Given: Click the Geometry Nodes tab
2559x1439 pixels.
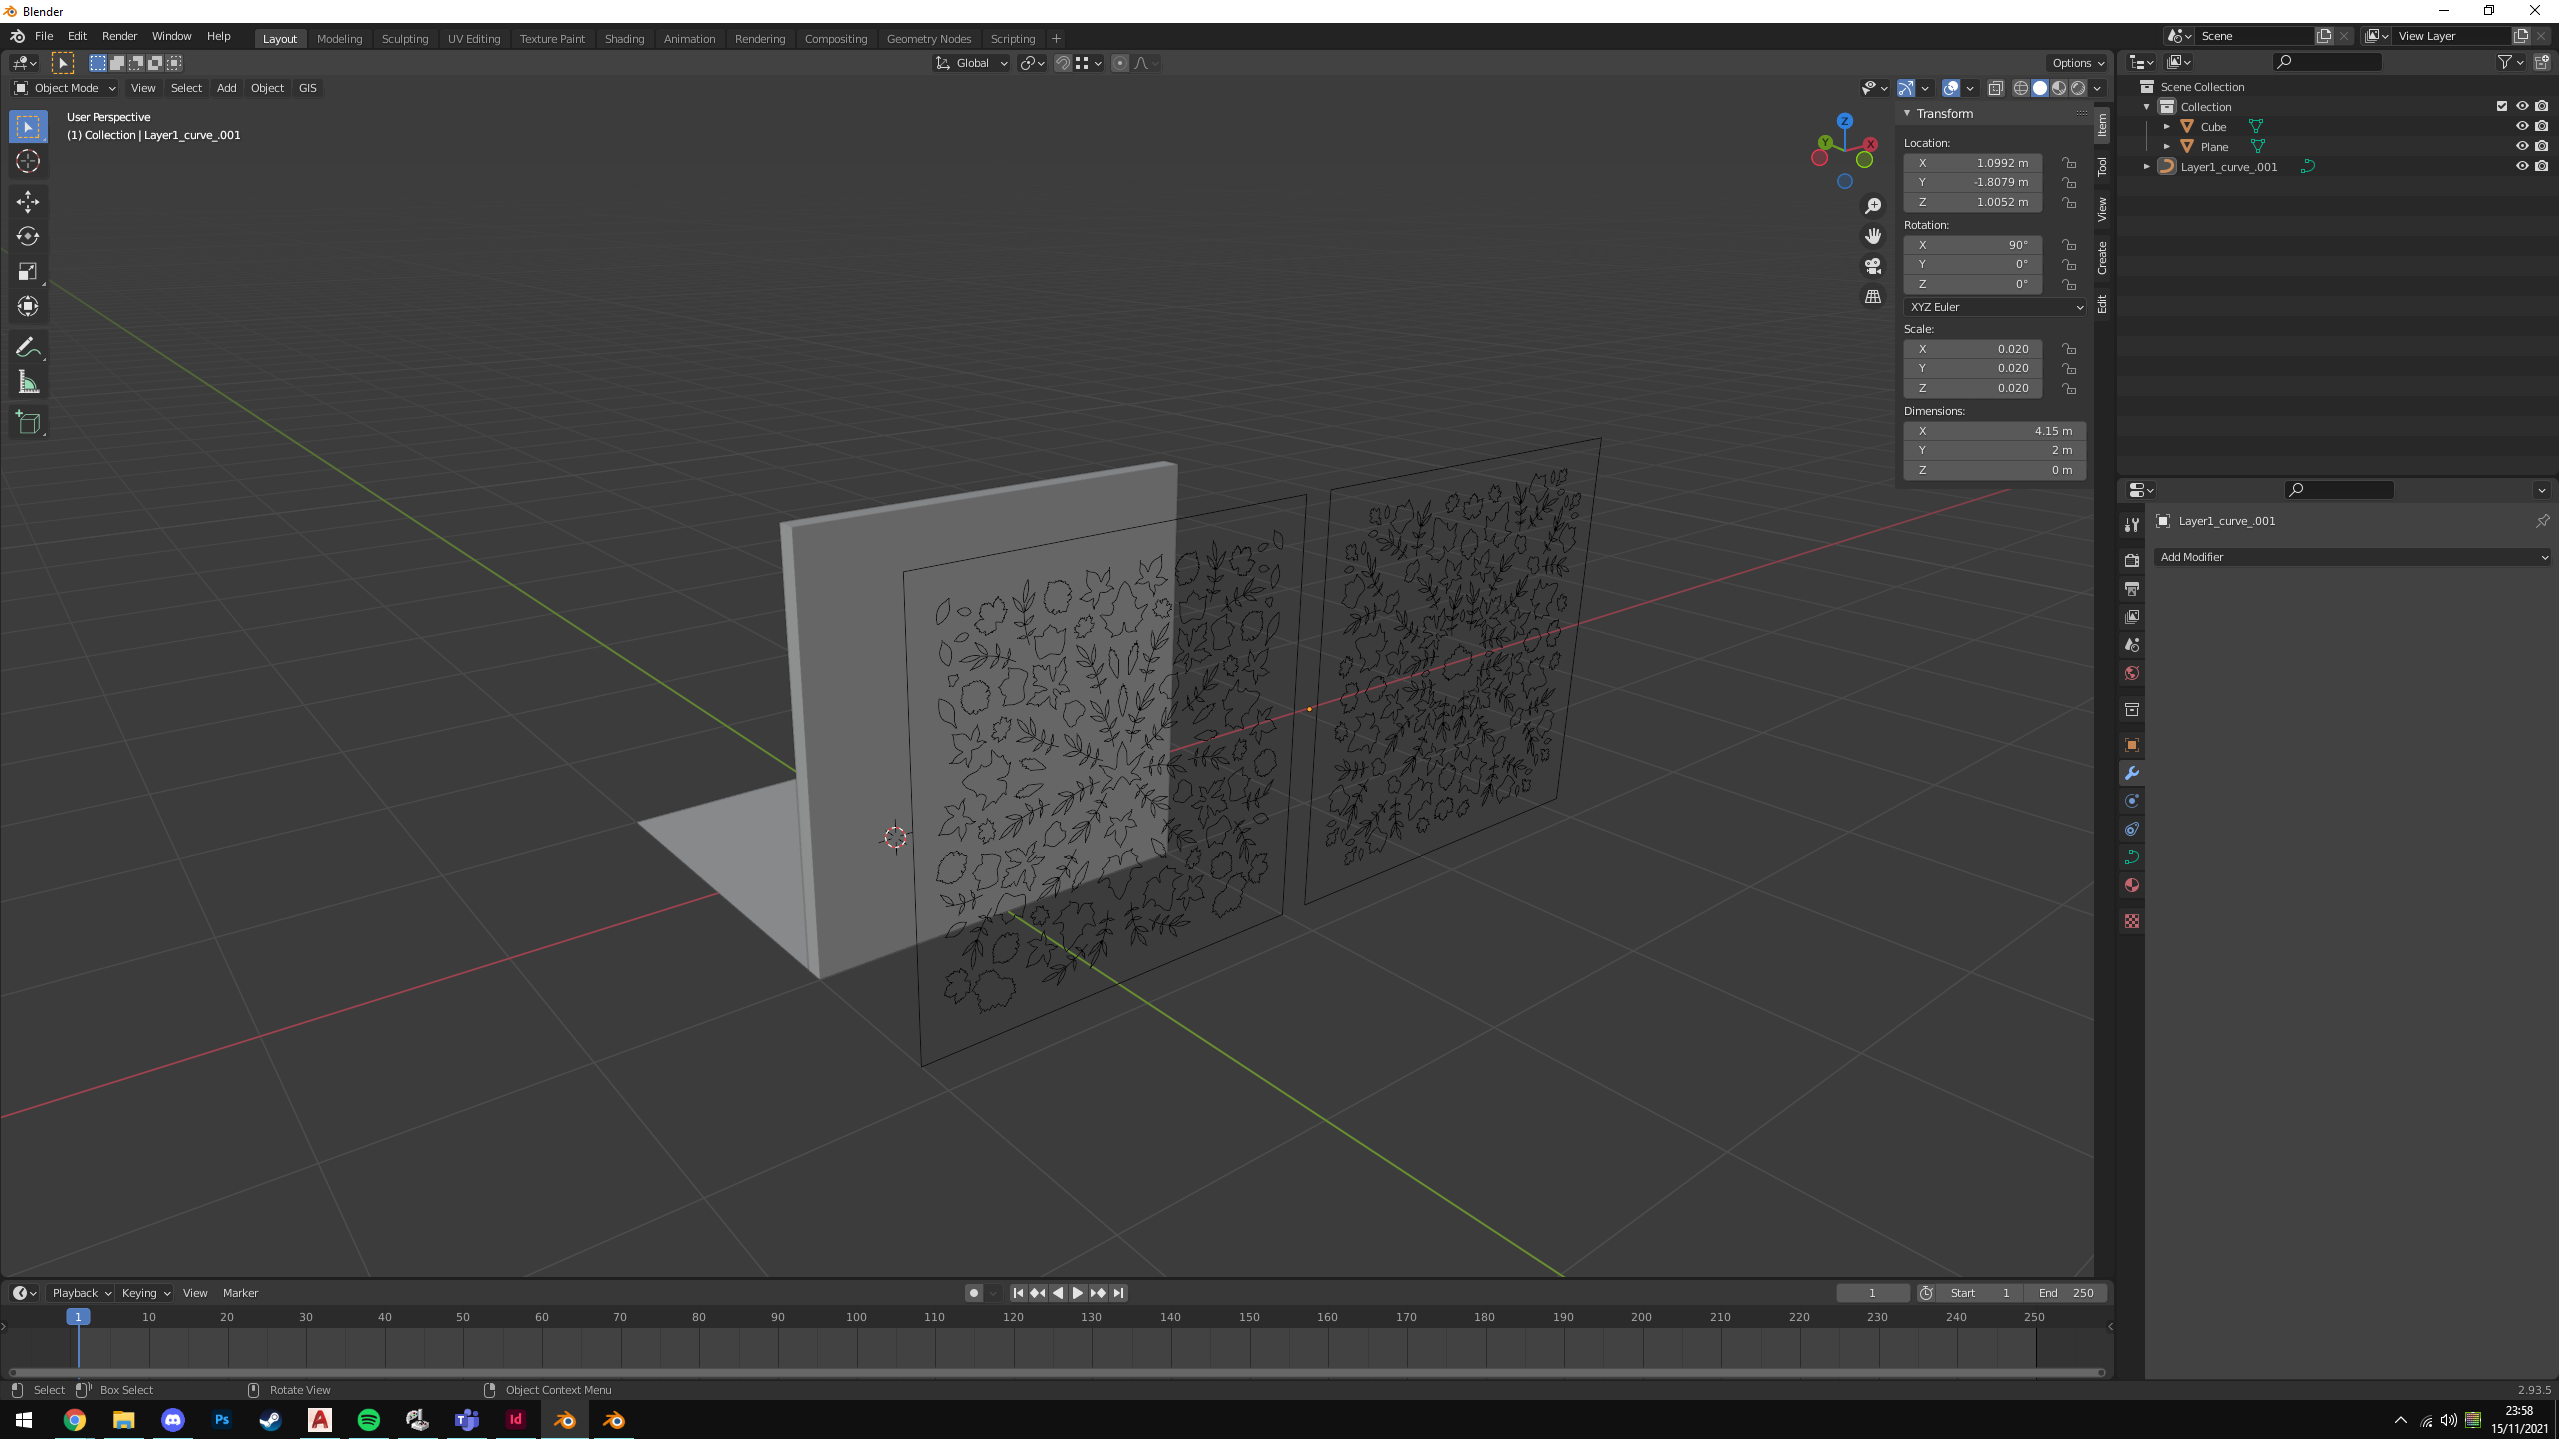Looking at the screenshot, I should pyautogui.click(x=928, y=37).
